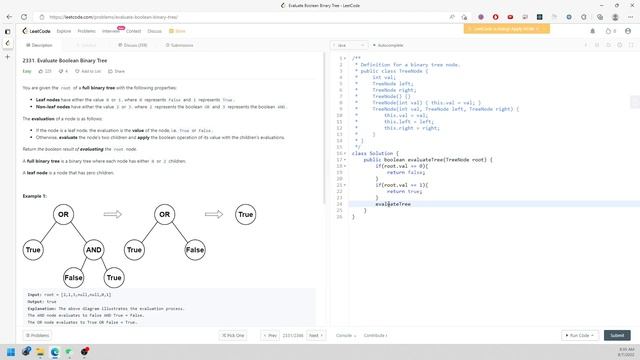Expand the Run Code dropdown

[x=580, y=336]
